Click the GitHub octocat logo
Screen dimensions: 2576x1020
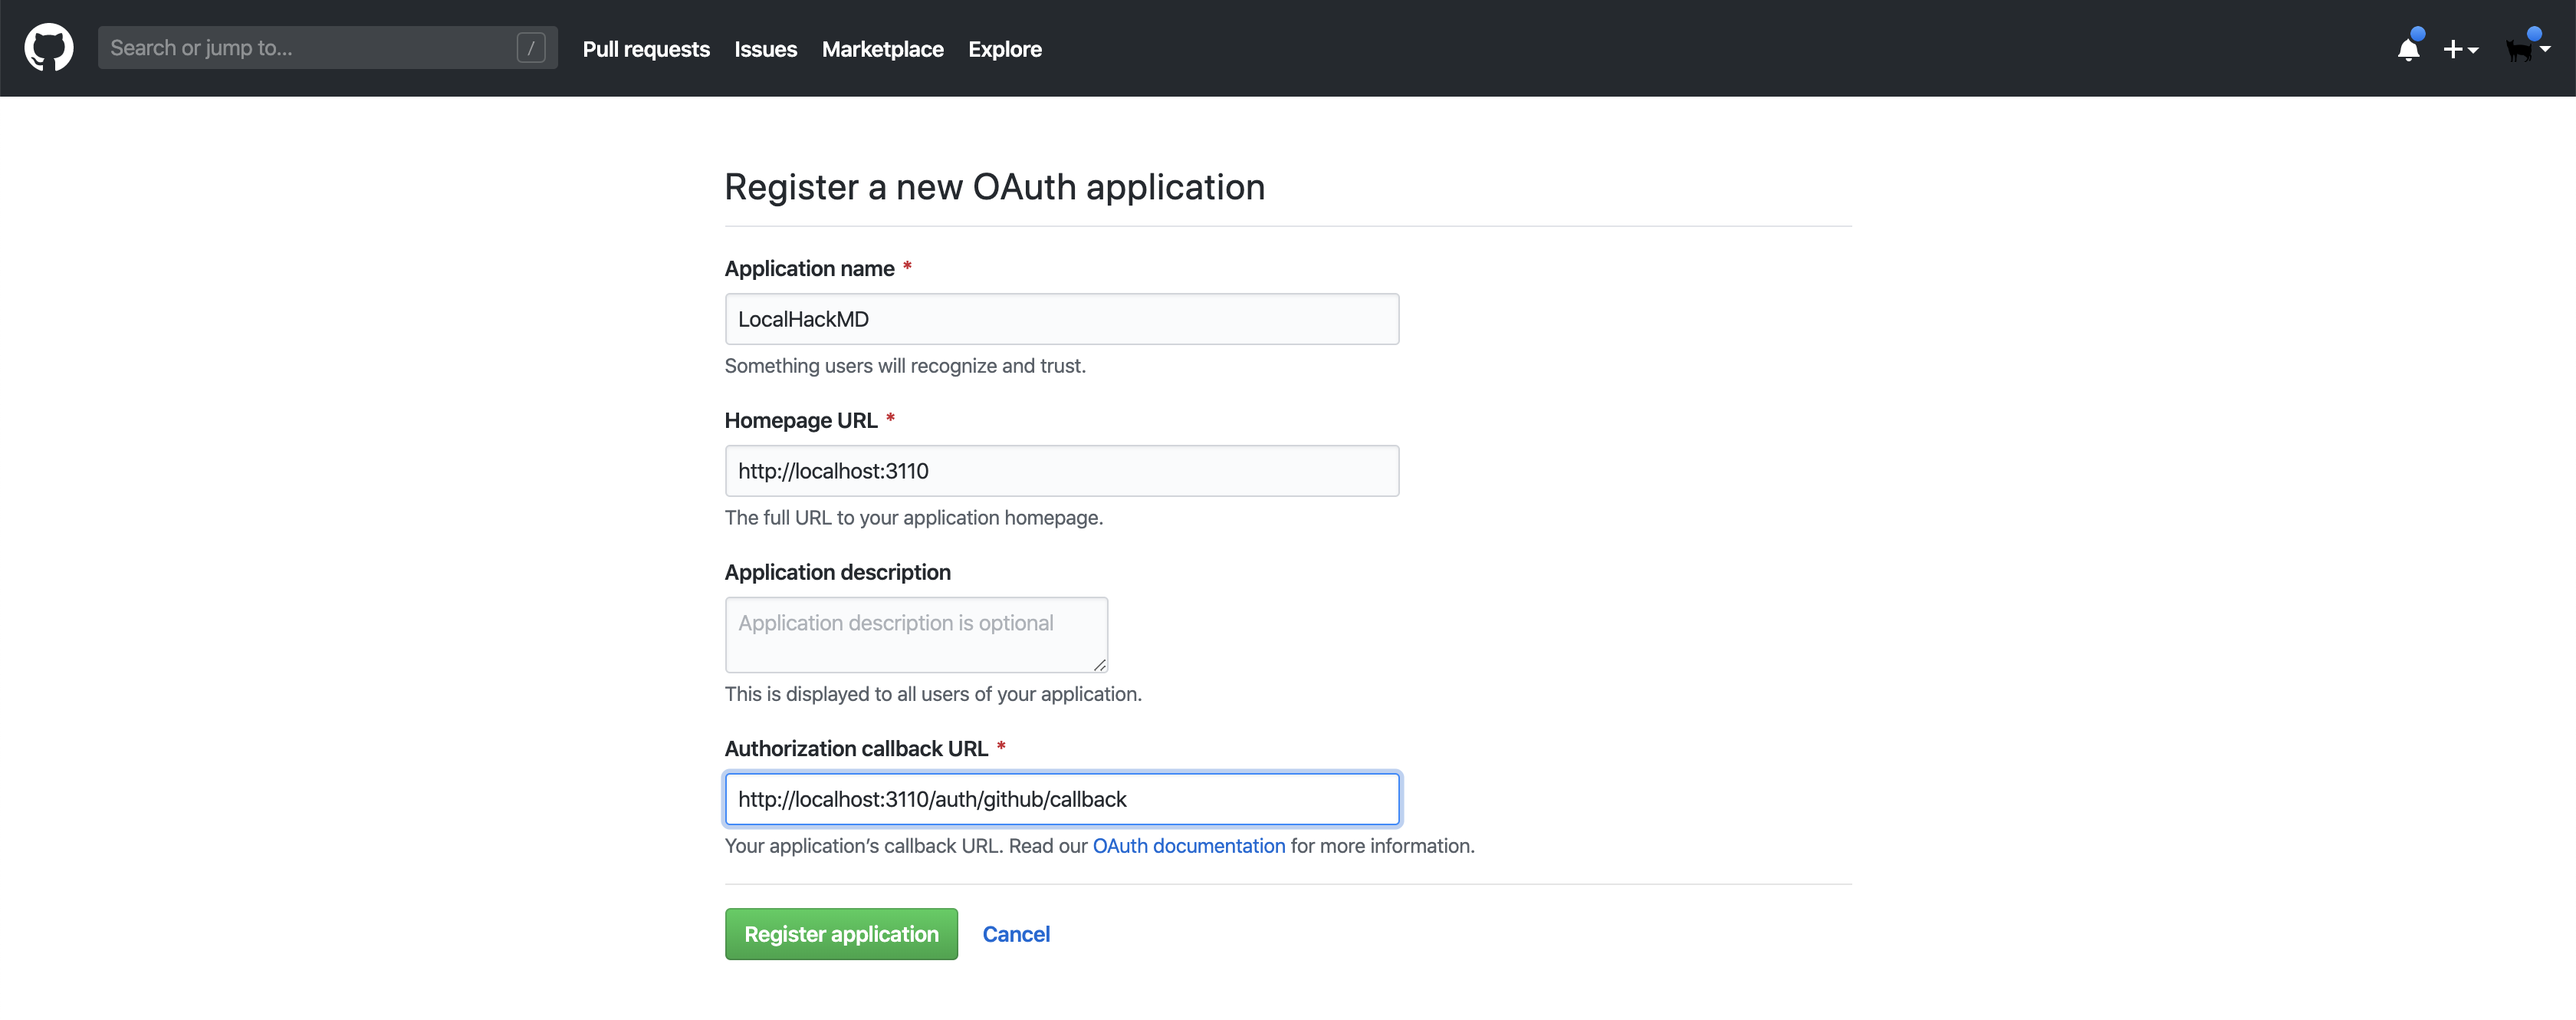pyautogui.click(x=48, y=47)
